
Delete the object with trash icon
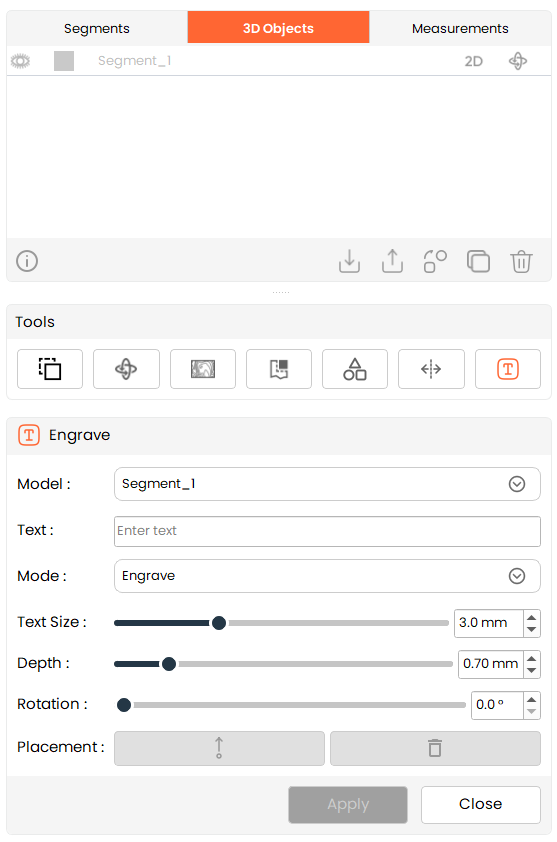521,262
